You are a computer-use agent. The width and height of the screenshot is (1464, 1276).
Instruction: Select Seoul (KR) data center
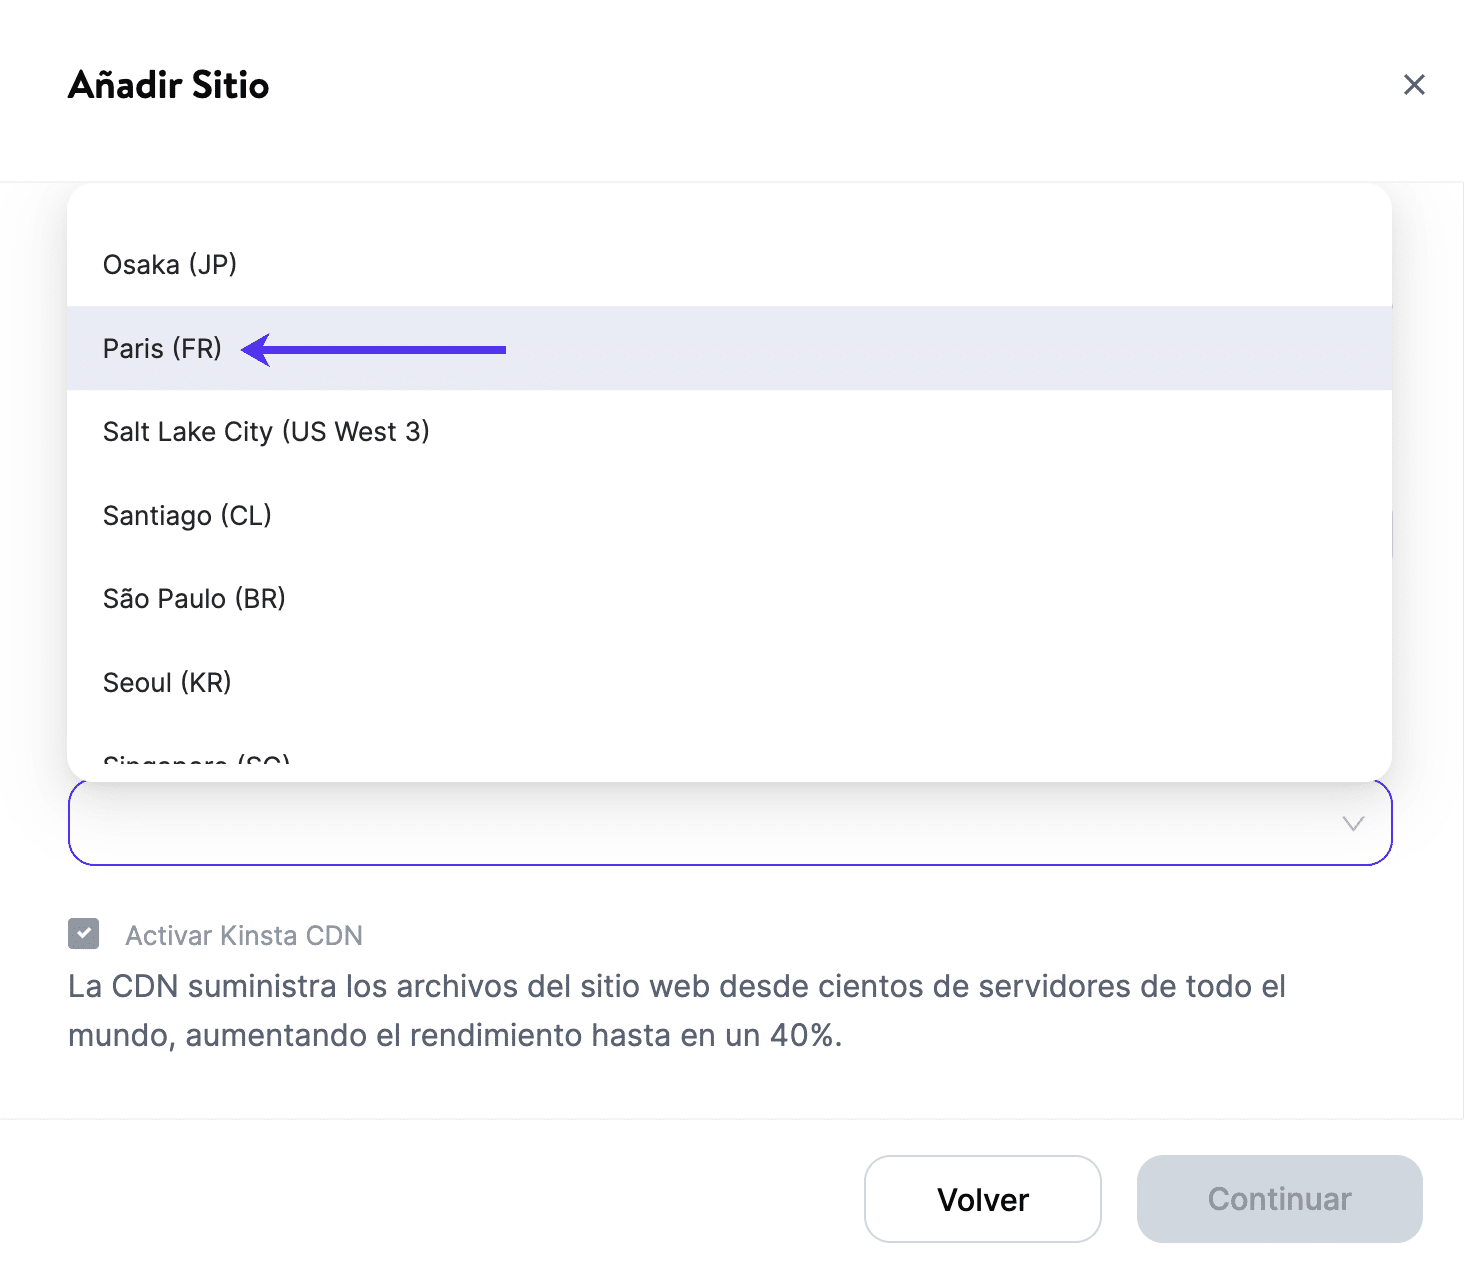(x=167, y=683)
